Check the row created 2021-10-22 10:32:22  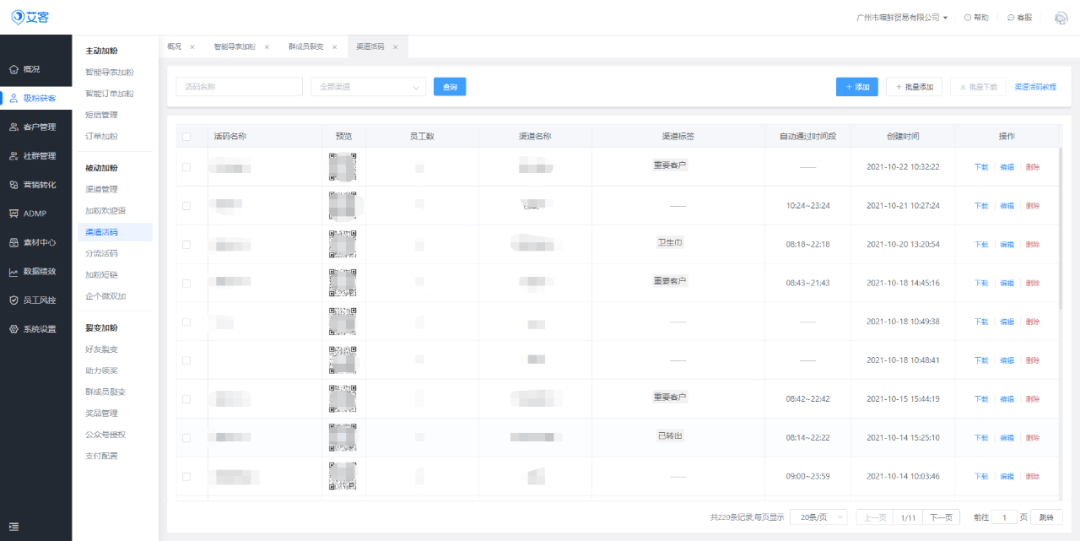pyautogui.click(x=187, y=167)
